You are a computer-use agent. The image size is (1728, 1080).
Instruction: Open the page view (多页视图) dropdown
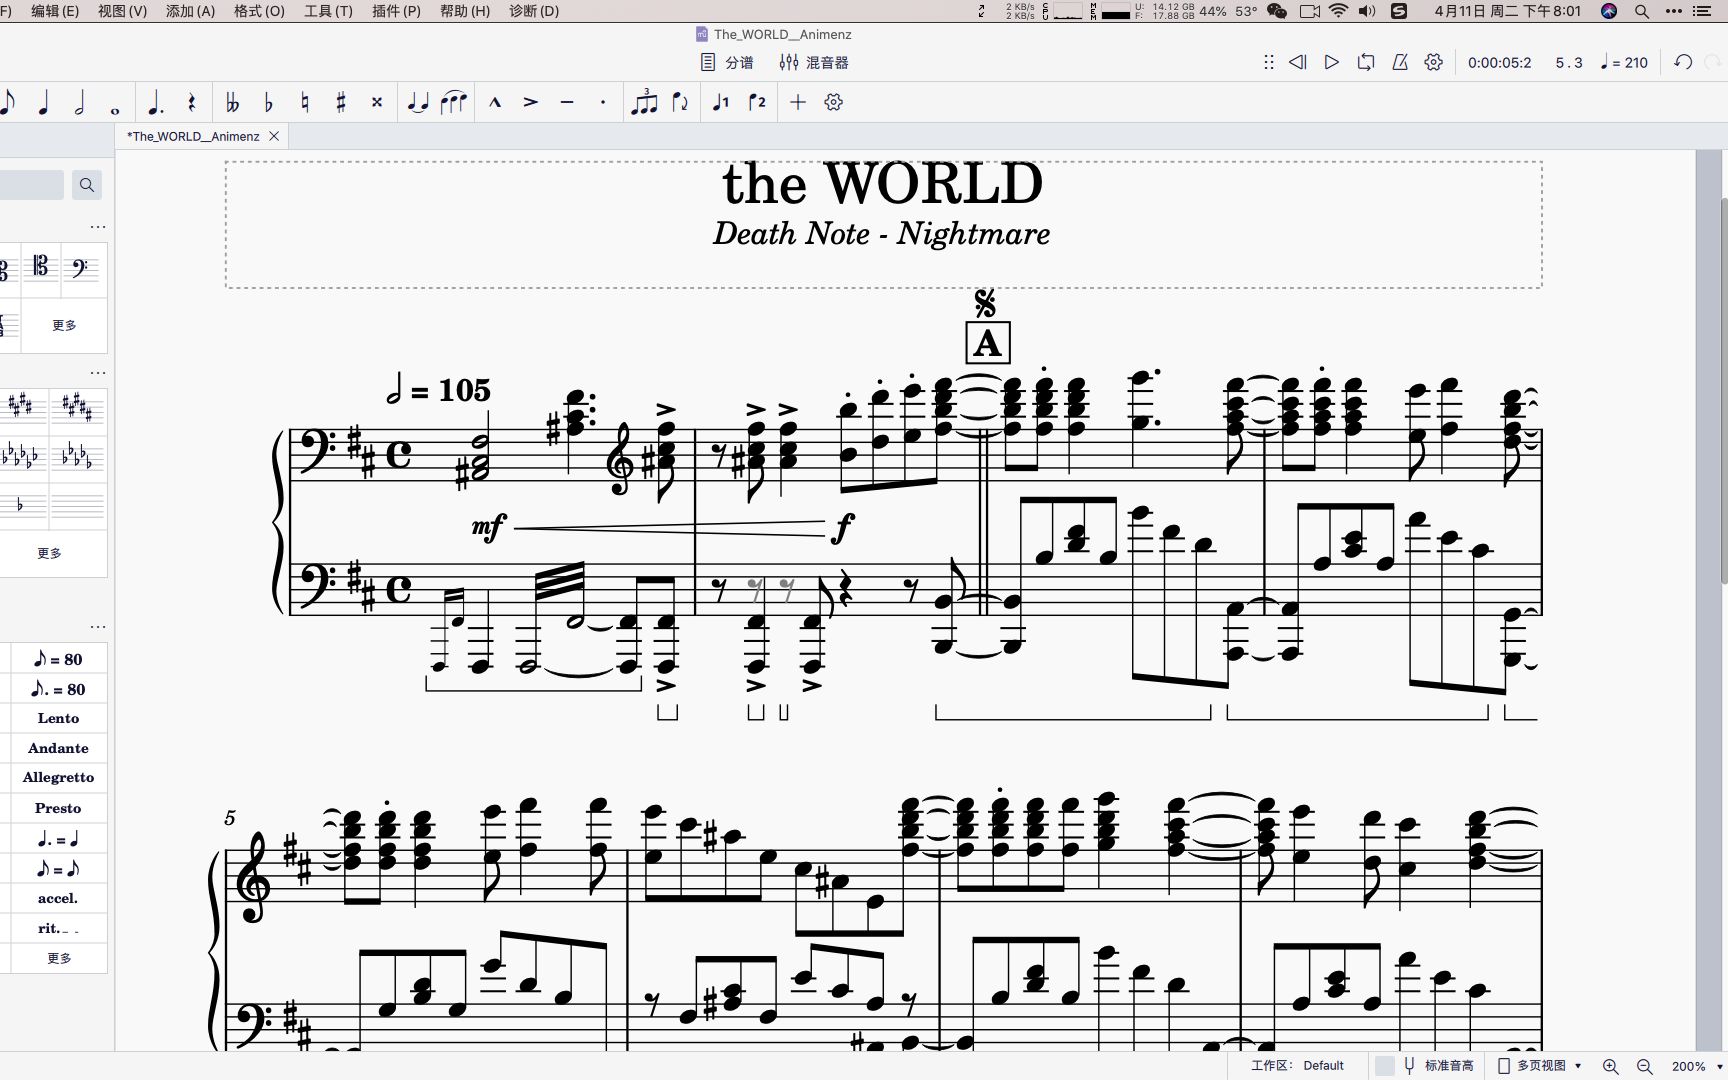[x=1540, y=1066]
